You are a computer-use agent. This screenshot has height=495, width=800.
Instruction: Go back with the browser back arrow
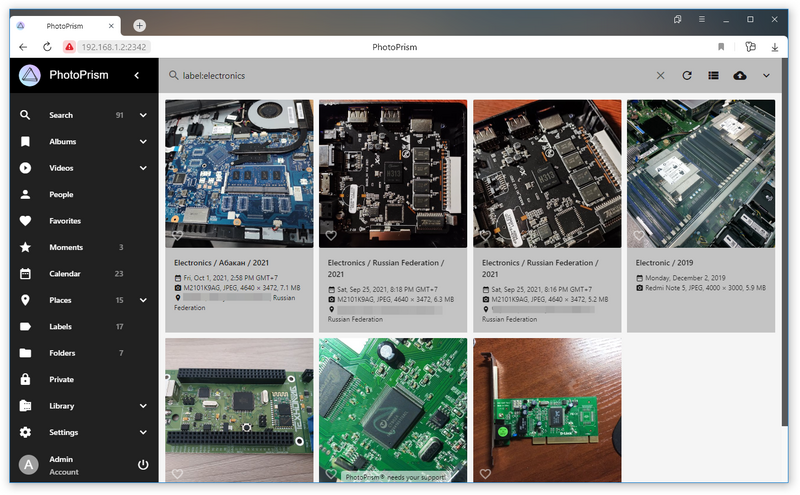[23, 47]
